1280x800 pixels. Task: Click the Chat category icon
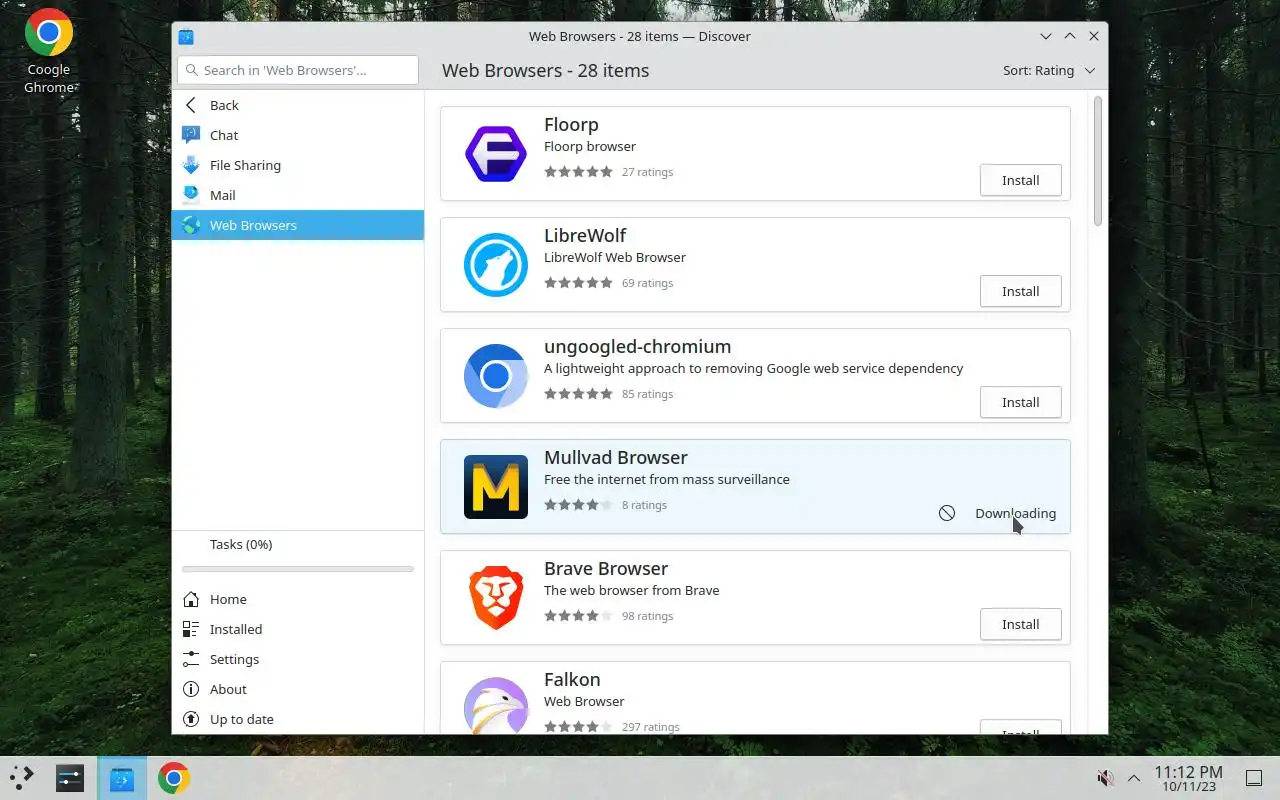tap(191, 135)
